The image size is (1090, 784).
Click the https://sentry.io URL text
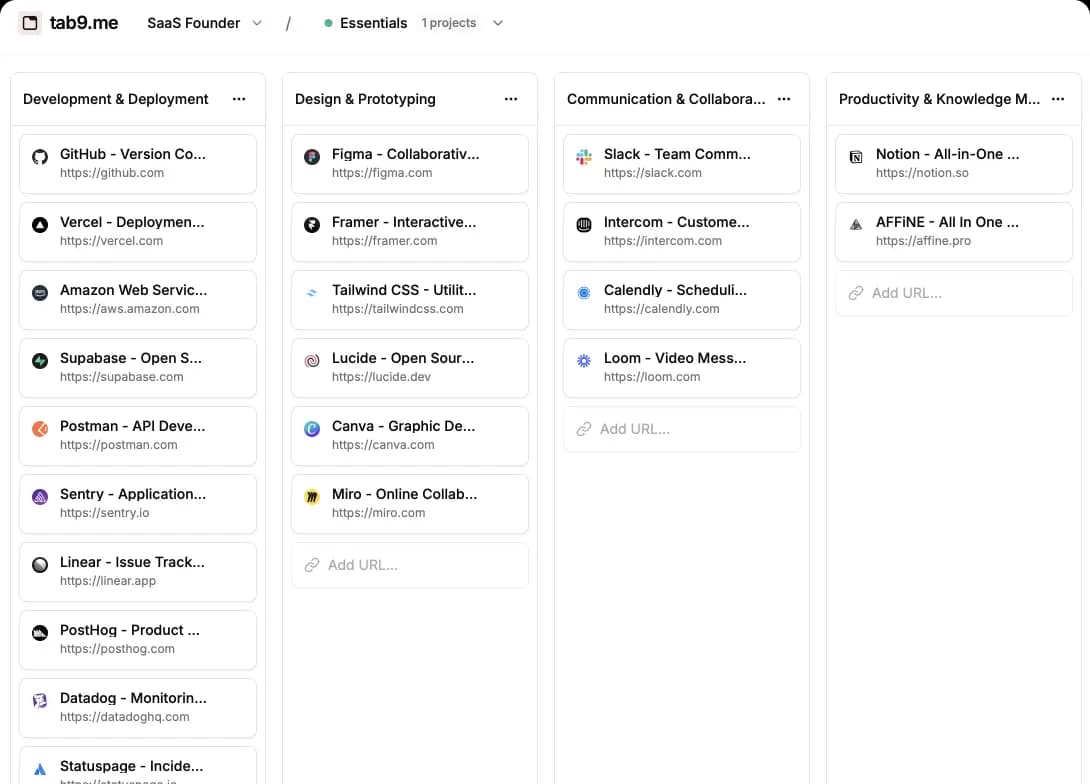[104, 513]
